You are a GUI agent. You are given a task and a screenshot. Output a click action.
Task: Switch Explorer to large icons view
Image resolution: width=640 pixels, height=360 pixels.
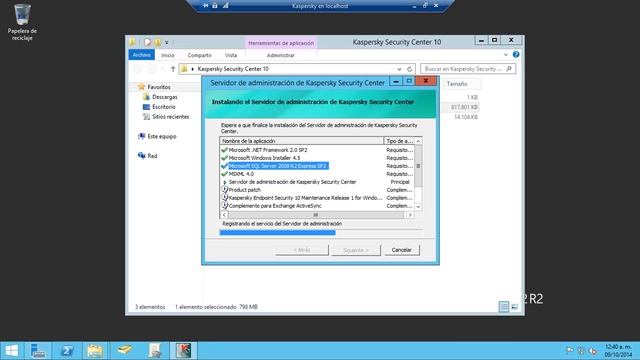click(515, 307)
